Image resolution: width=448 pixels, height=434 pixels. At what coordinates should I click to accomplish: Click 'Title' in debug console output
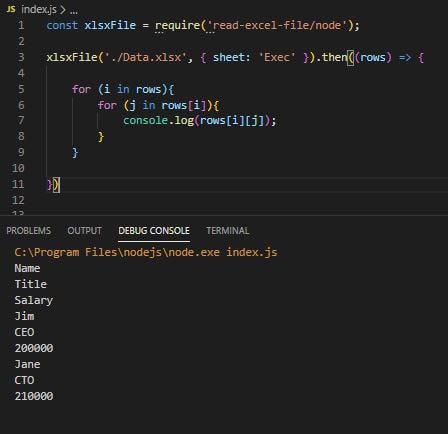click(31, 284)
